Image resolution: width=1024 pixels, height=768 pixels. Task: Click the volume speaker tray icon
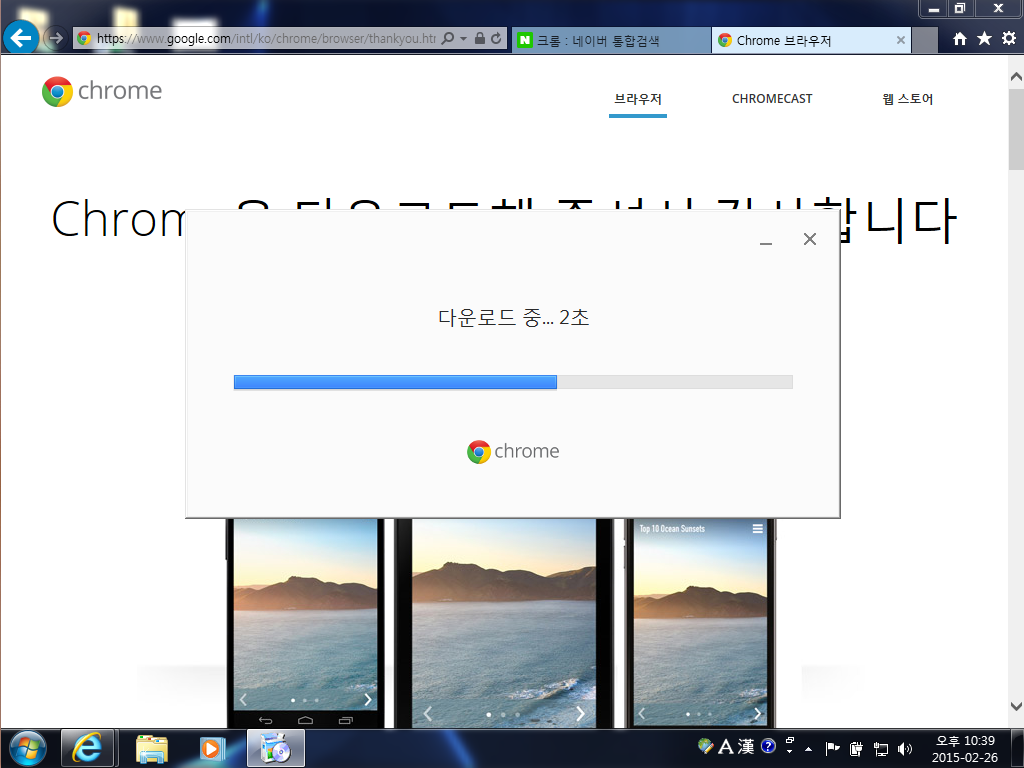pyautogui.click(x=904, y=749)
